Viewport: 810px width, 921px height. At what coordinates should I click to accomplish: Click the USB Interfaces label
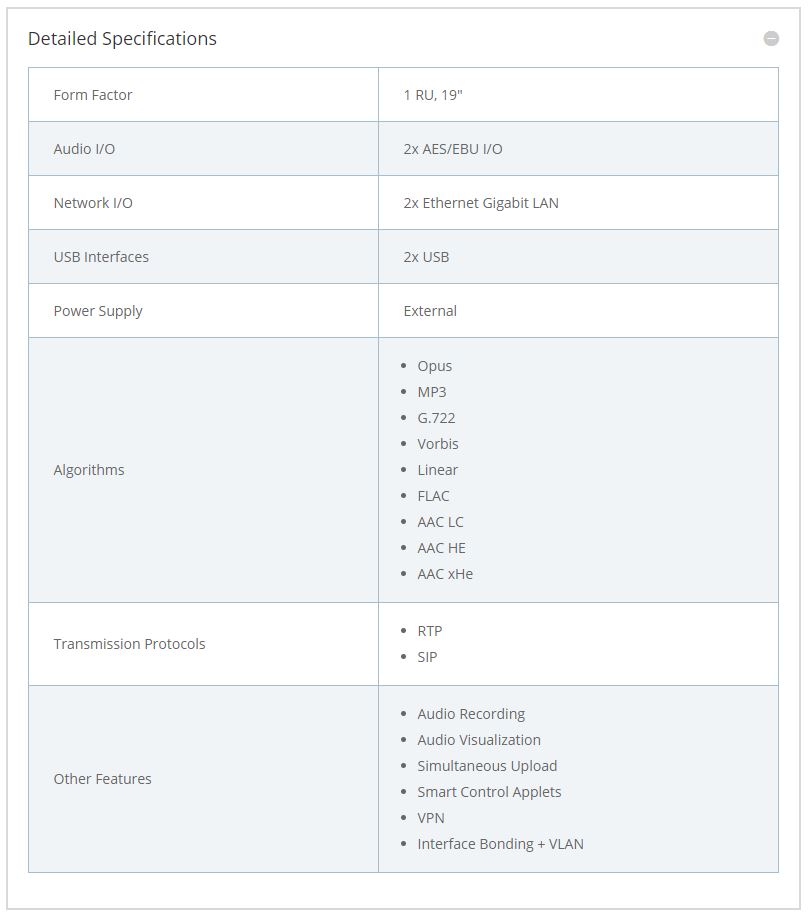point(101,257)
